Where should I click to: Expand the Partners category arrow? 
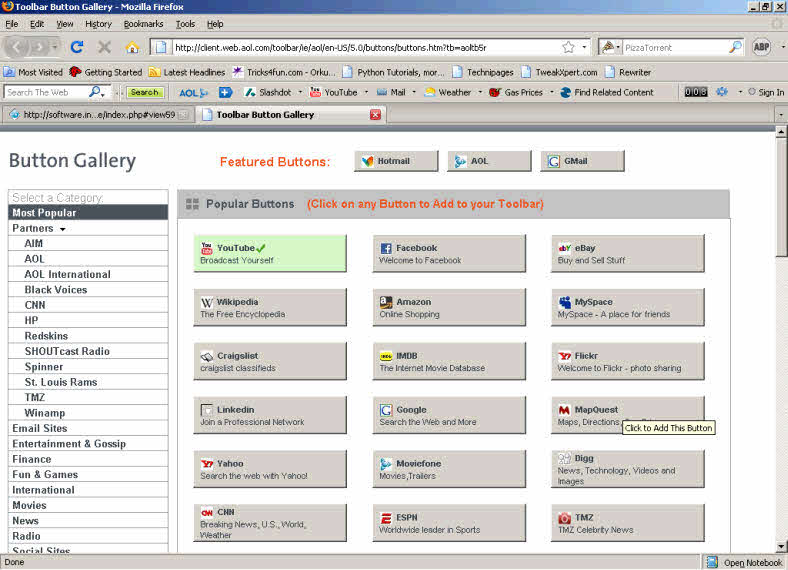(x=63, y=229)
